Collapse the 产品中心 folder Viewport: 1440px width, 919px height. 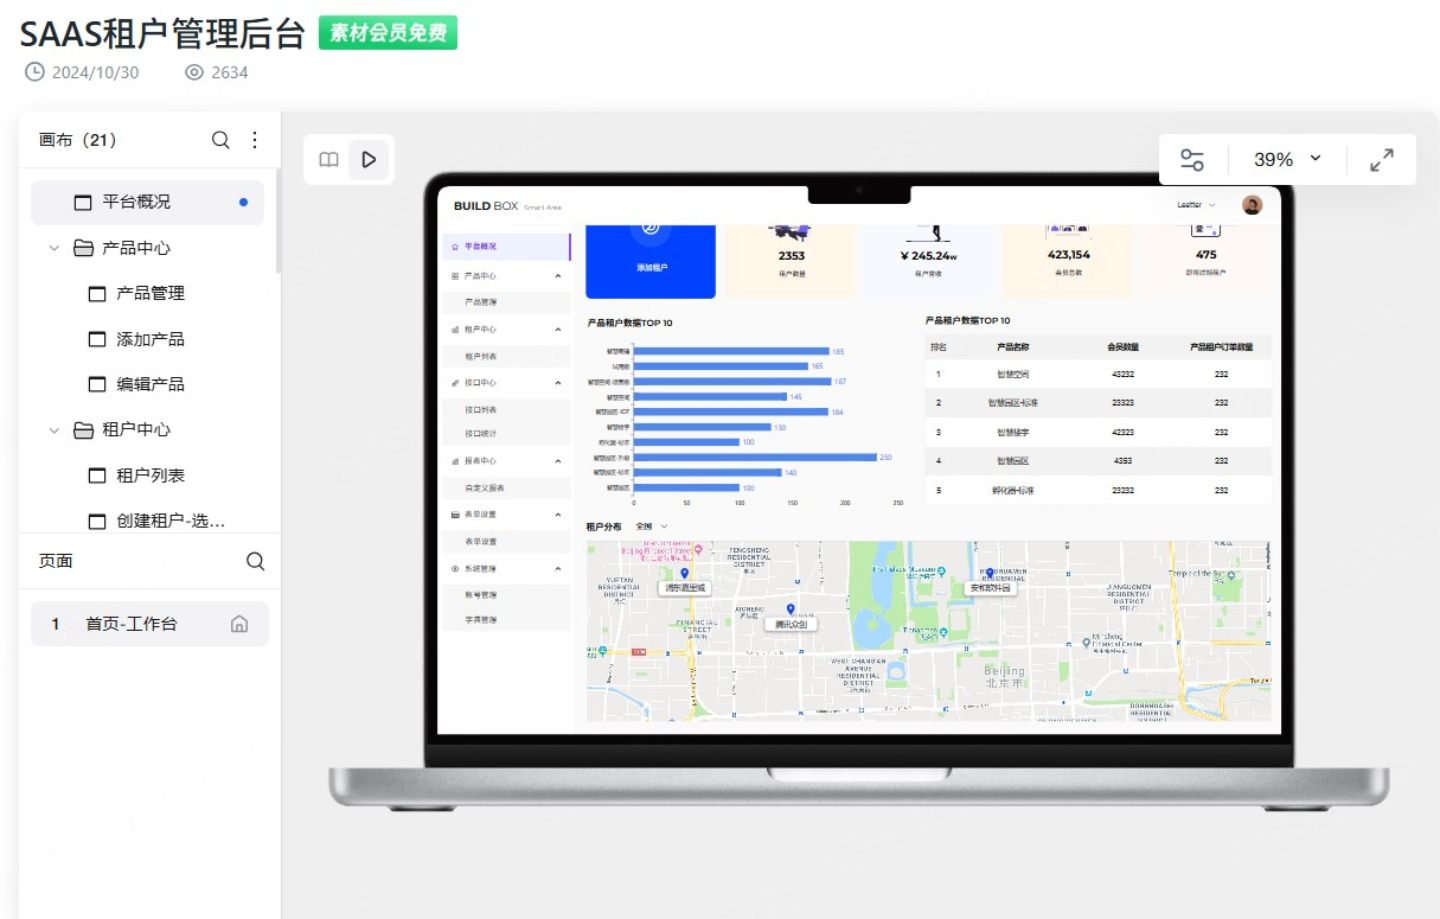(x=54, y=248)
